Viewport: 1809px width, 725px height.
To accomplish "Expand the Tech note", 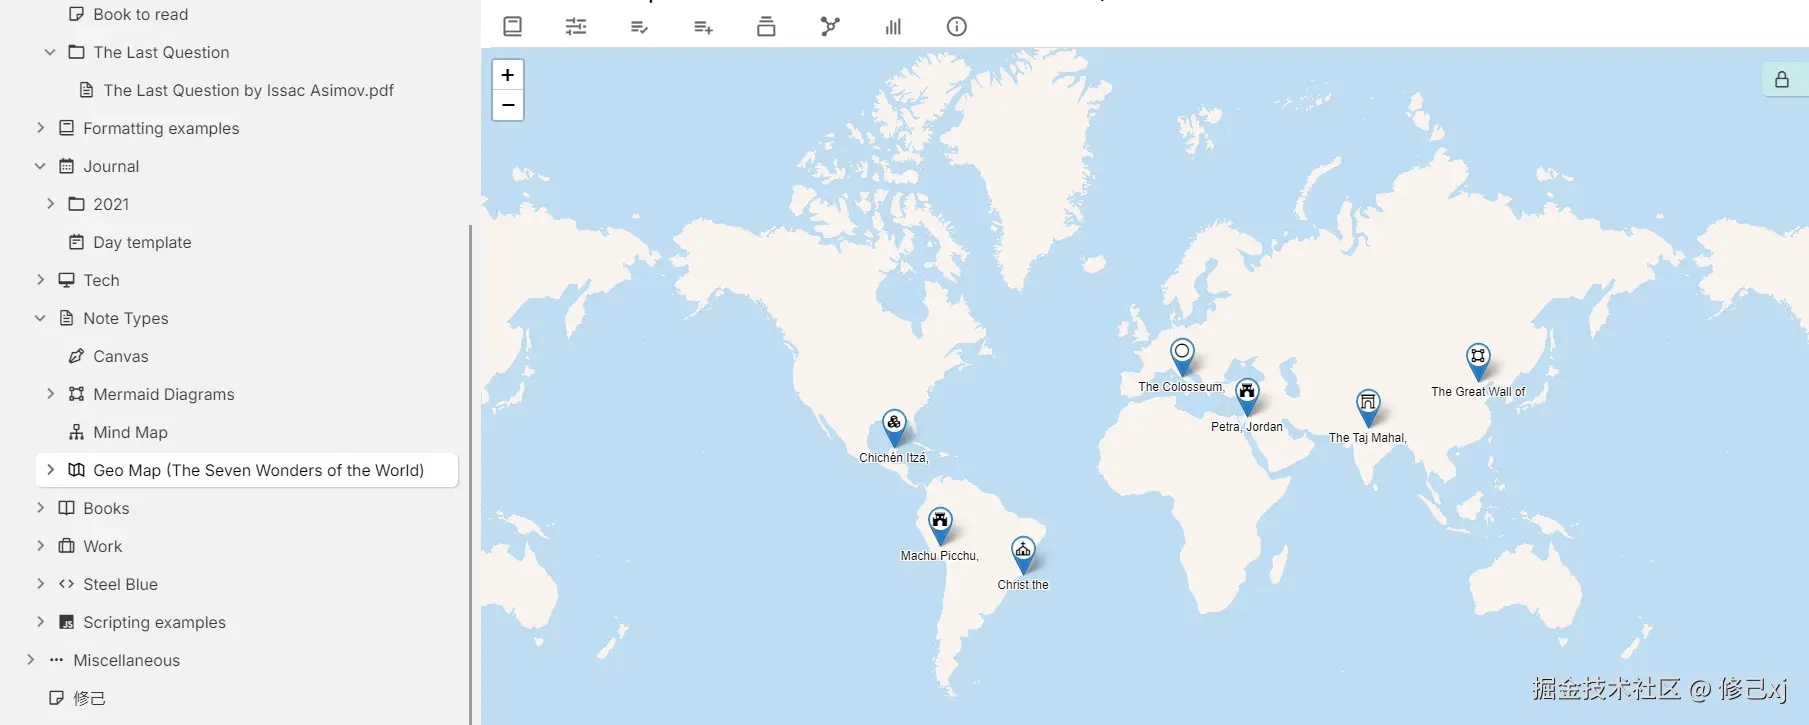I will pos(40,280).
